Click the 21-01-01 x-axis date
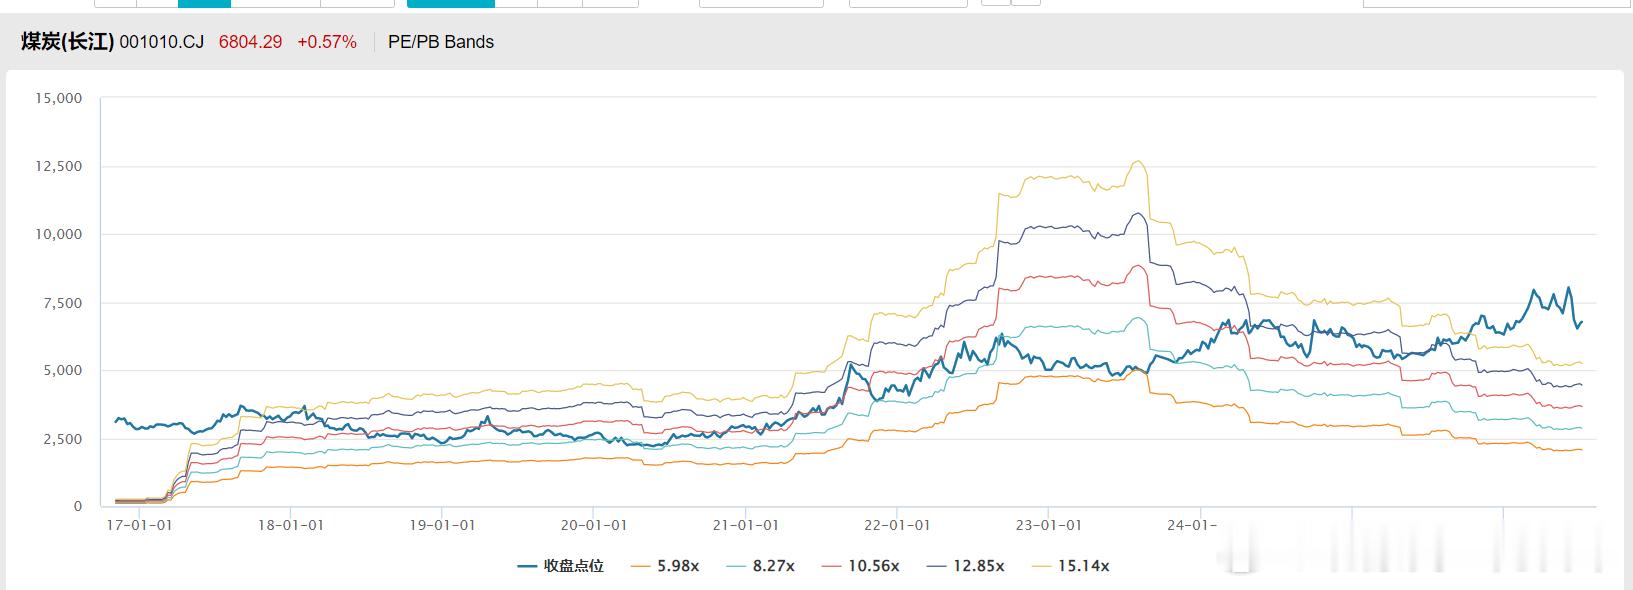This screenshot has width=1633, height=590. 746,525
